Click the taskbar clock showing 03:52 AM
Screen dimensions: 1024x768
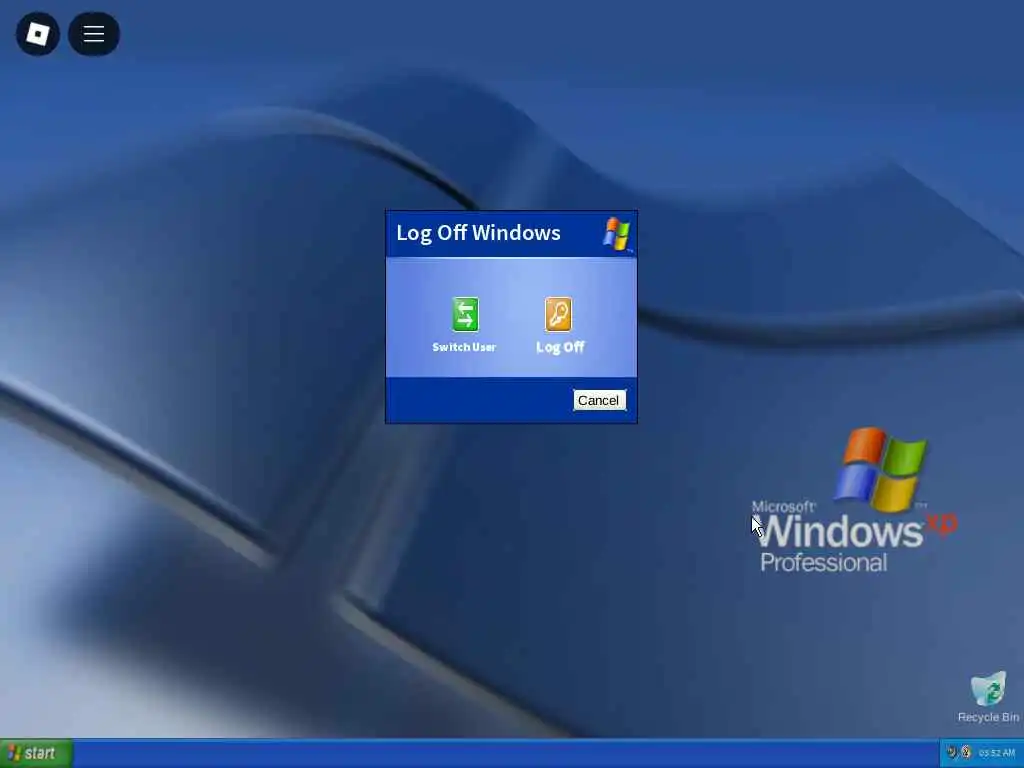click(x=997, y=753)
